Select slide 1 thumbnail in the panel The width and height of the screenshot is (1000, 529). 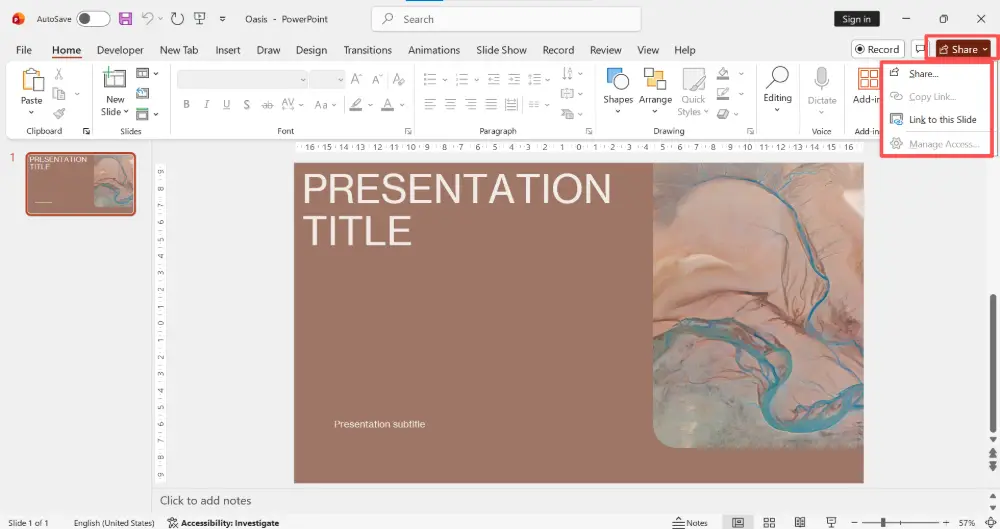80,184
